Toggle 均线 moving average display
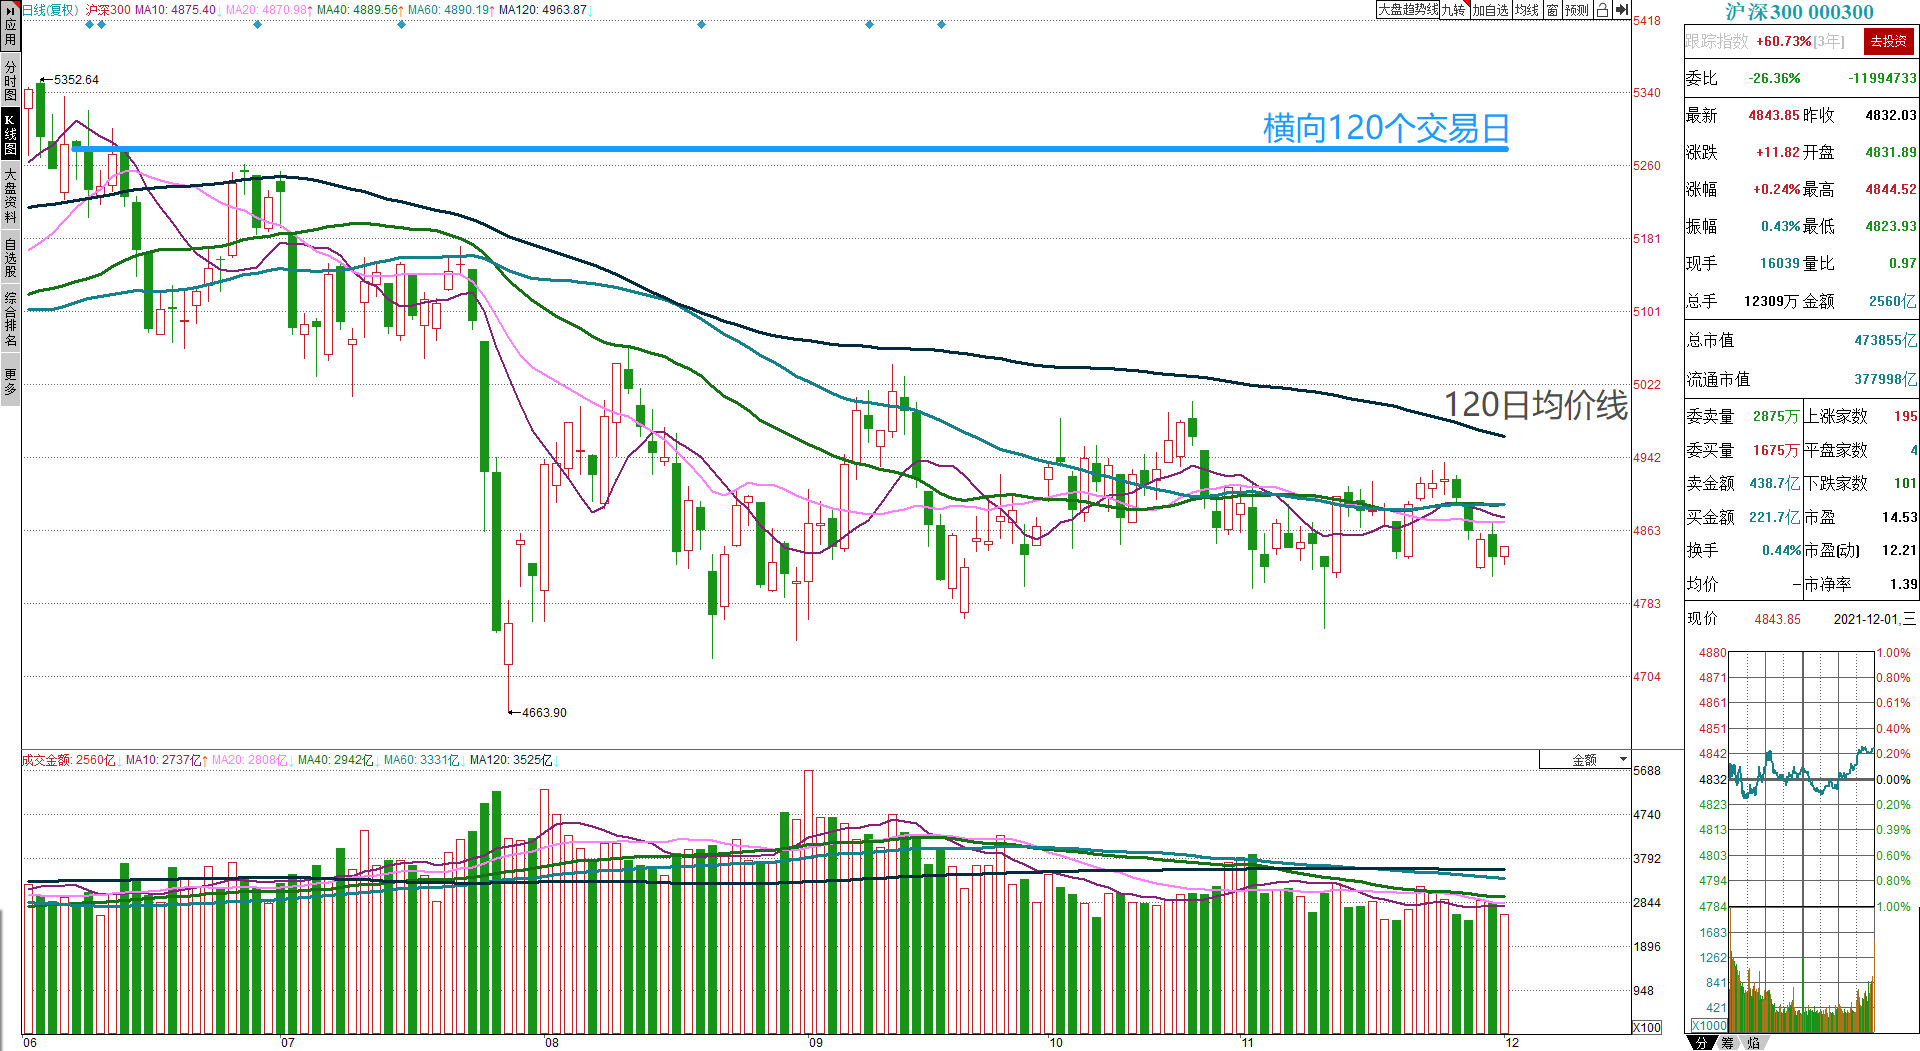This screenshot has width=1920, height=1051. click(1527, 10)
